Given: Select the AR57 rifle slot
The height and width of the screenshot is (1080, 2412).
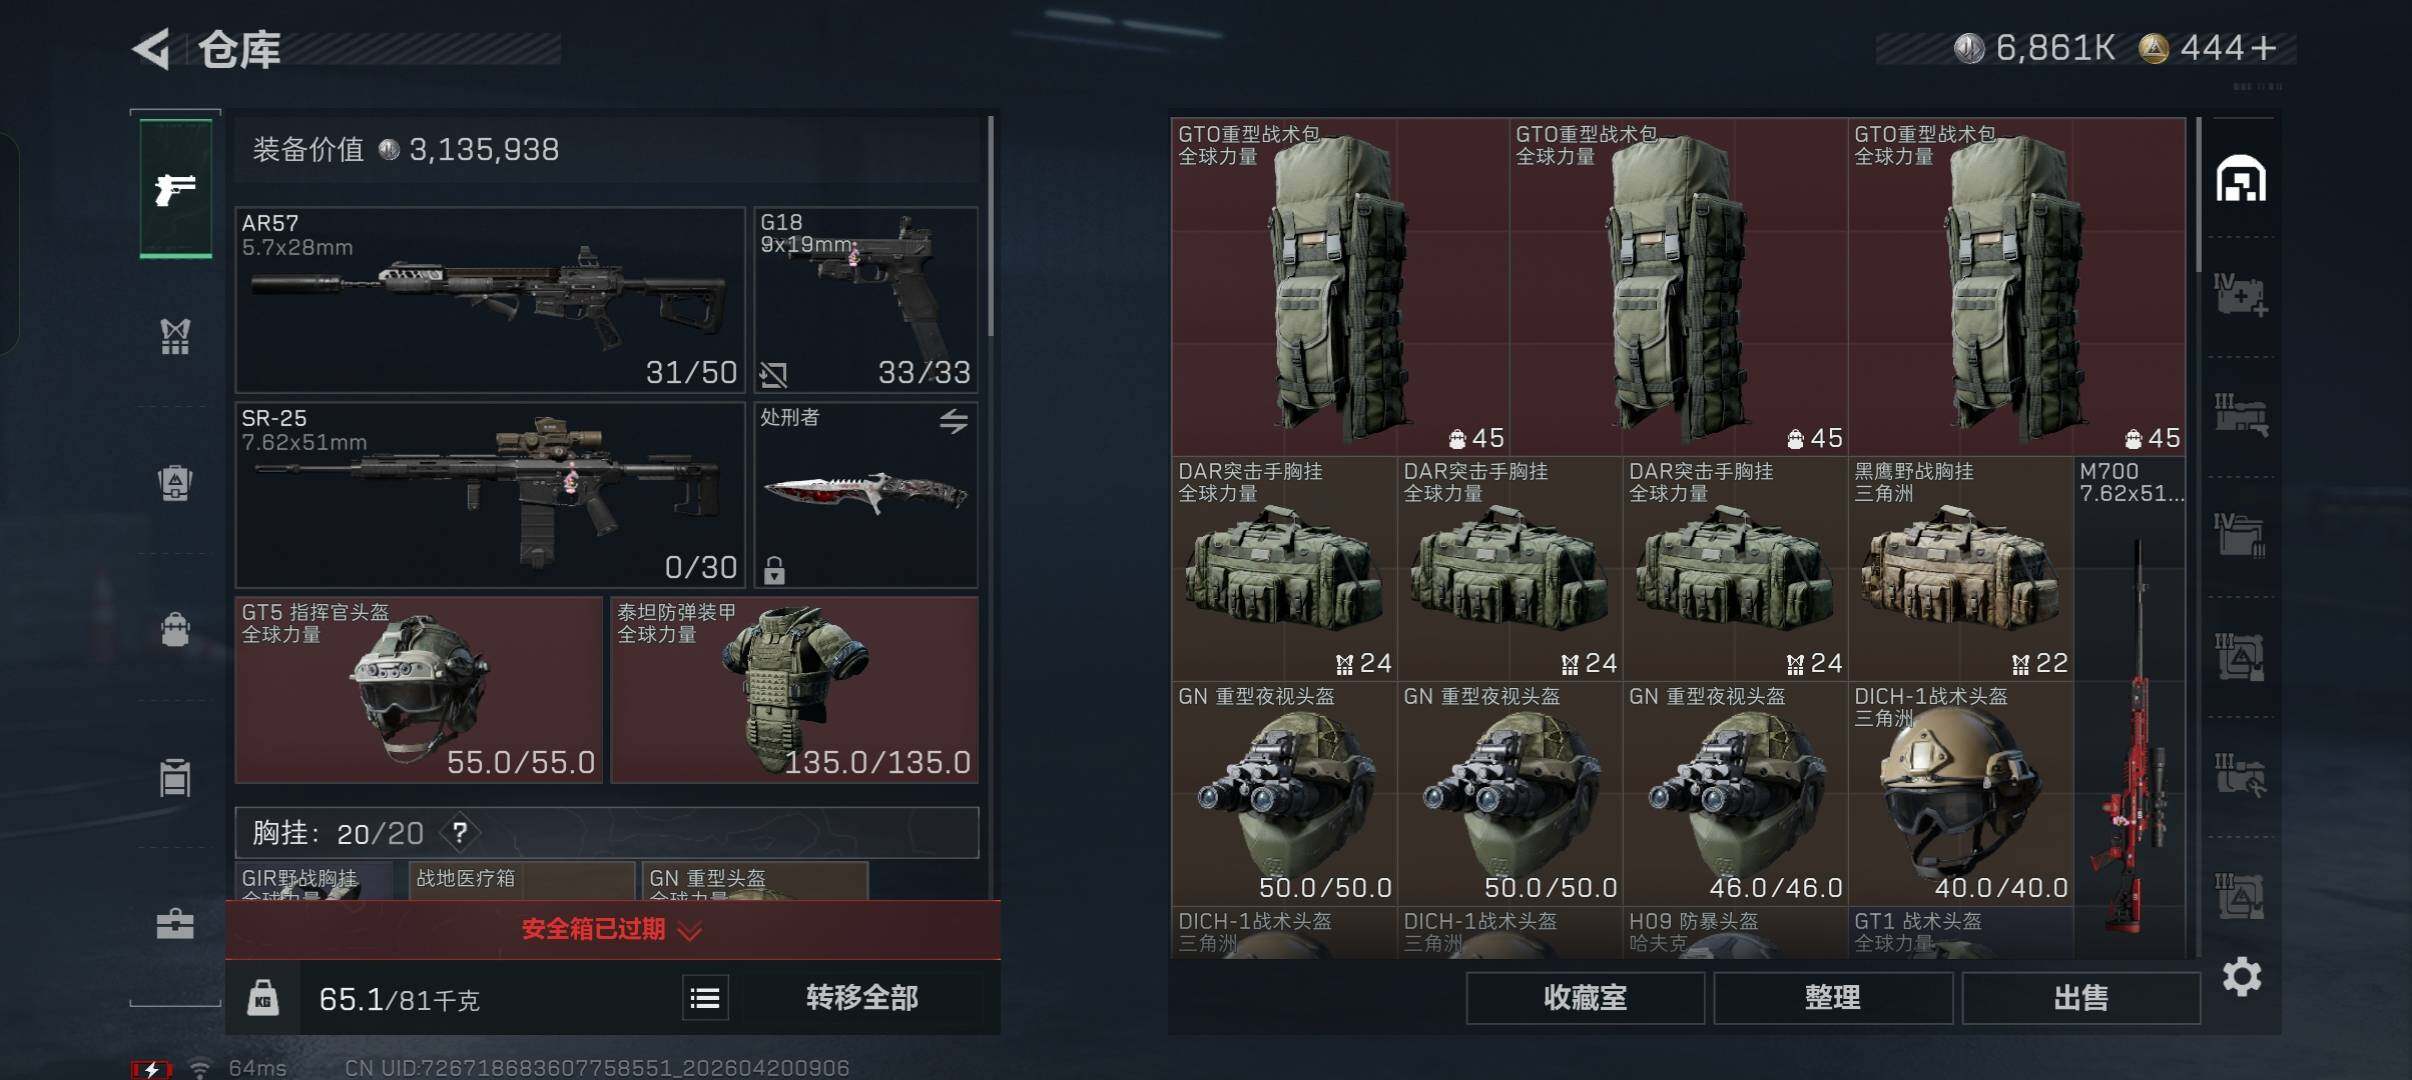Looking at the screenshot, I should [490, 299].
